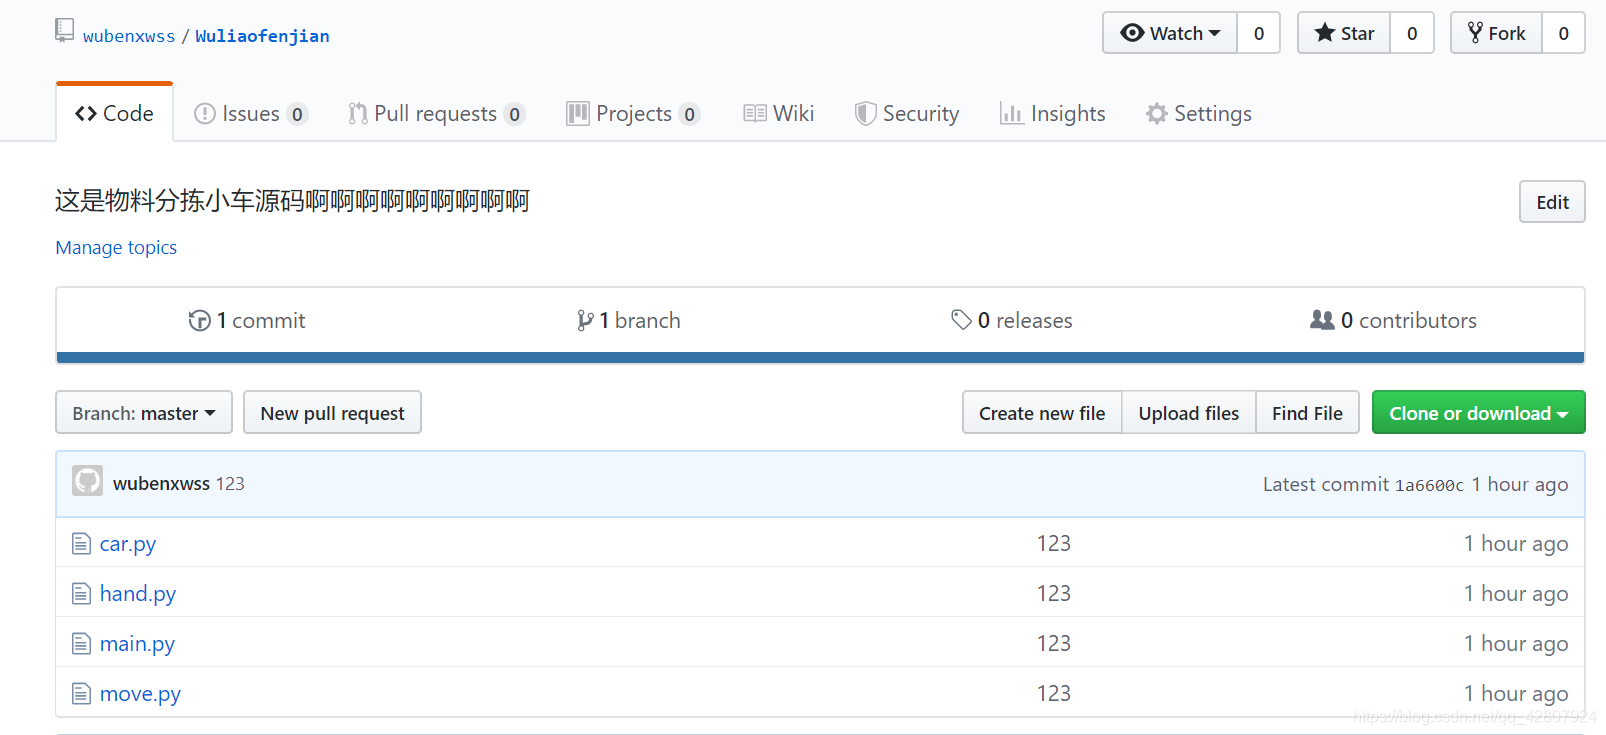Star this repository

coord(1344,33)
